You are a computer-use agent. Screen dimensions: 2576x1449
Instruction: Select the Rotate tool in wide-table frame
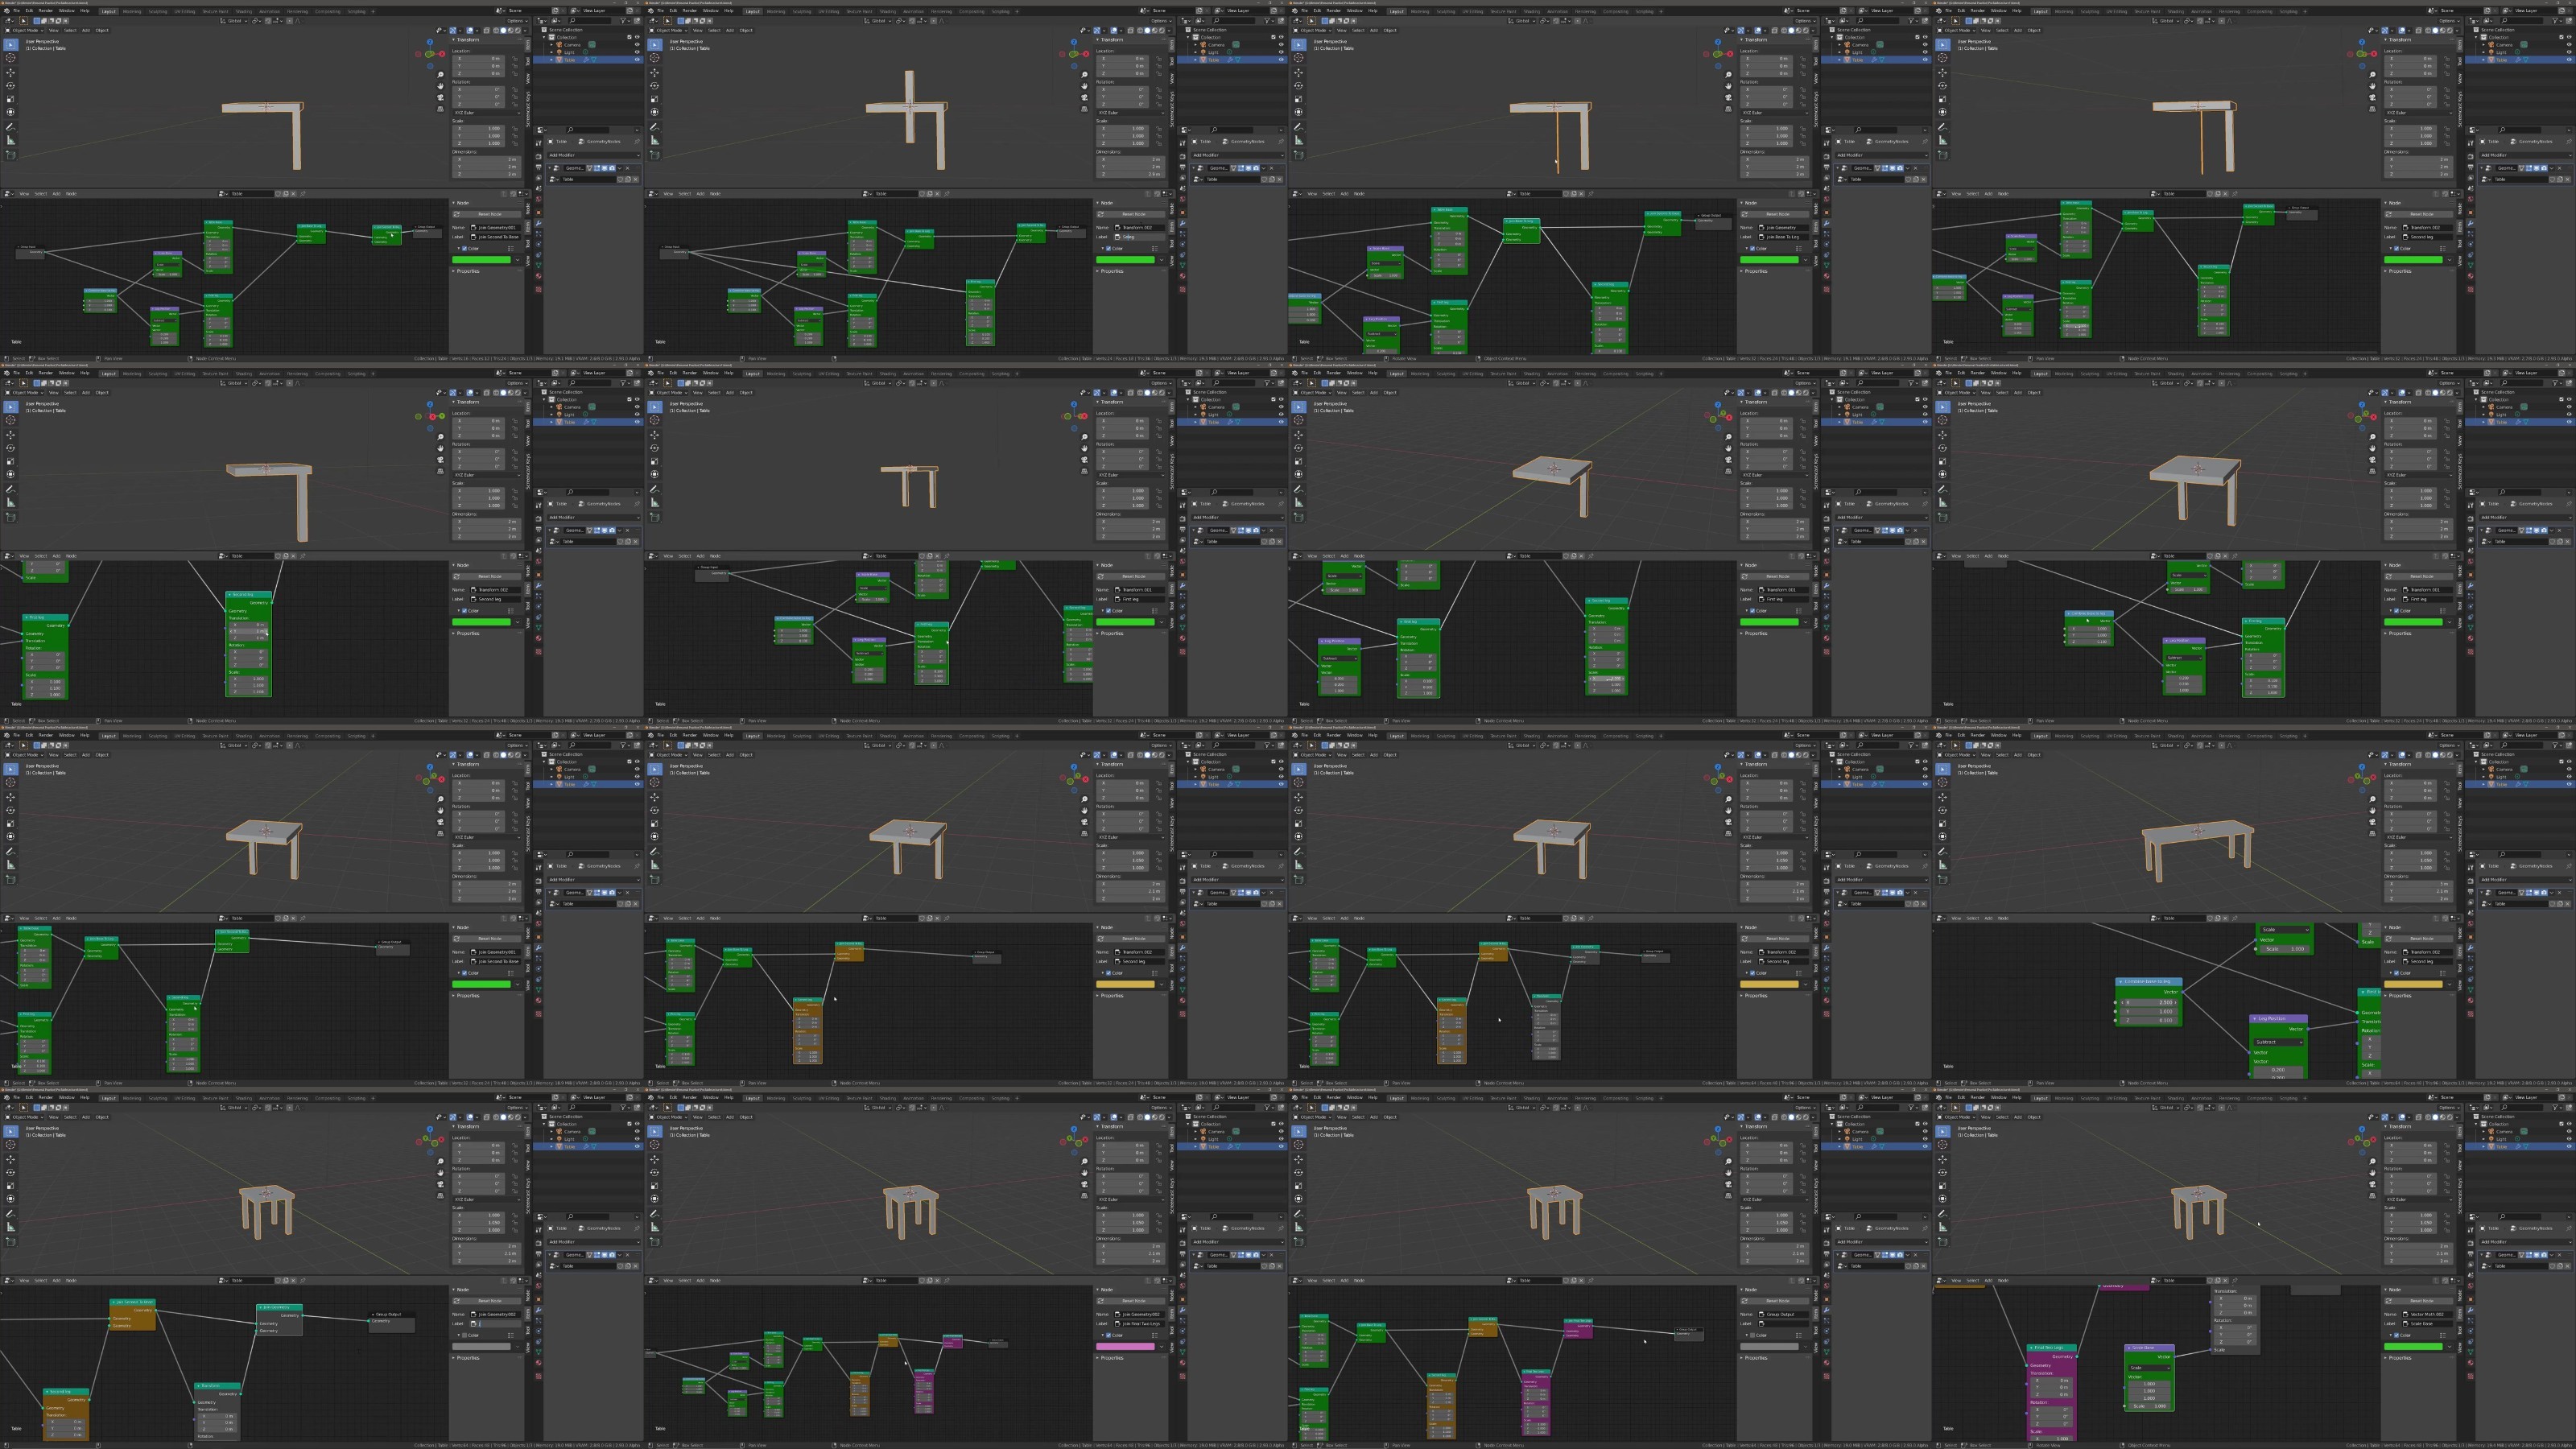[1943, 810]
